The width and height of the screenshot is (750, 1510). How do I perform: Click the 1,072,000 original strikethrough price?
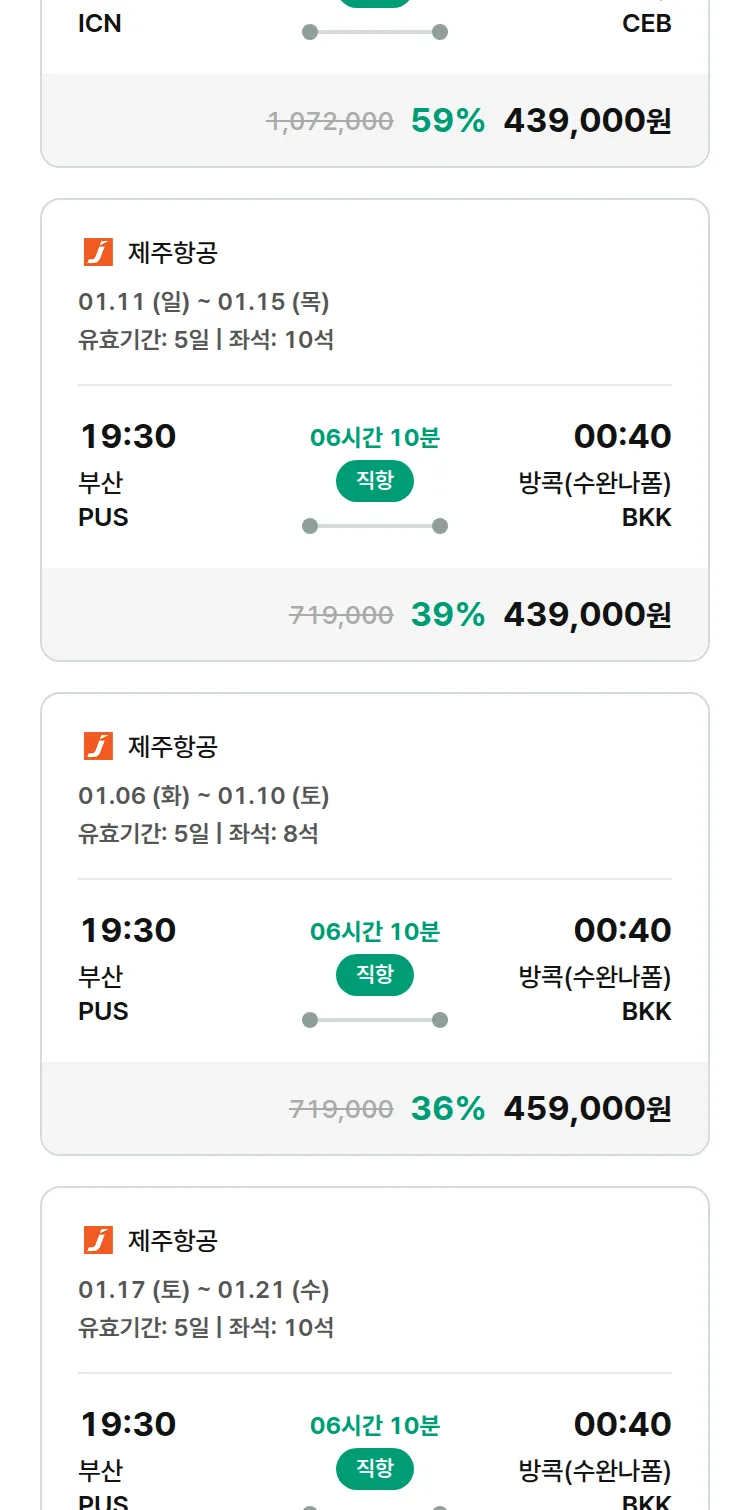[330, 122]
